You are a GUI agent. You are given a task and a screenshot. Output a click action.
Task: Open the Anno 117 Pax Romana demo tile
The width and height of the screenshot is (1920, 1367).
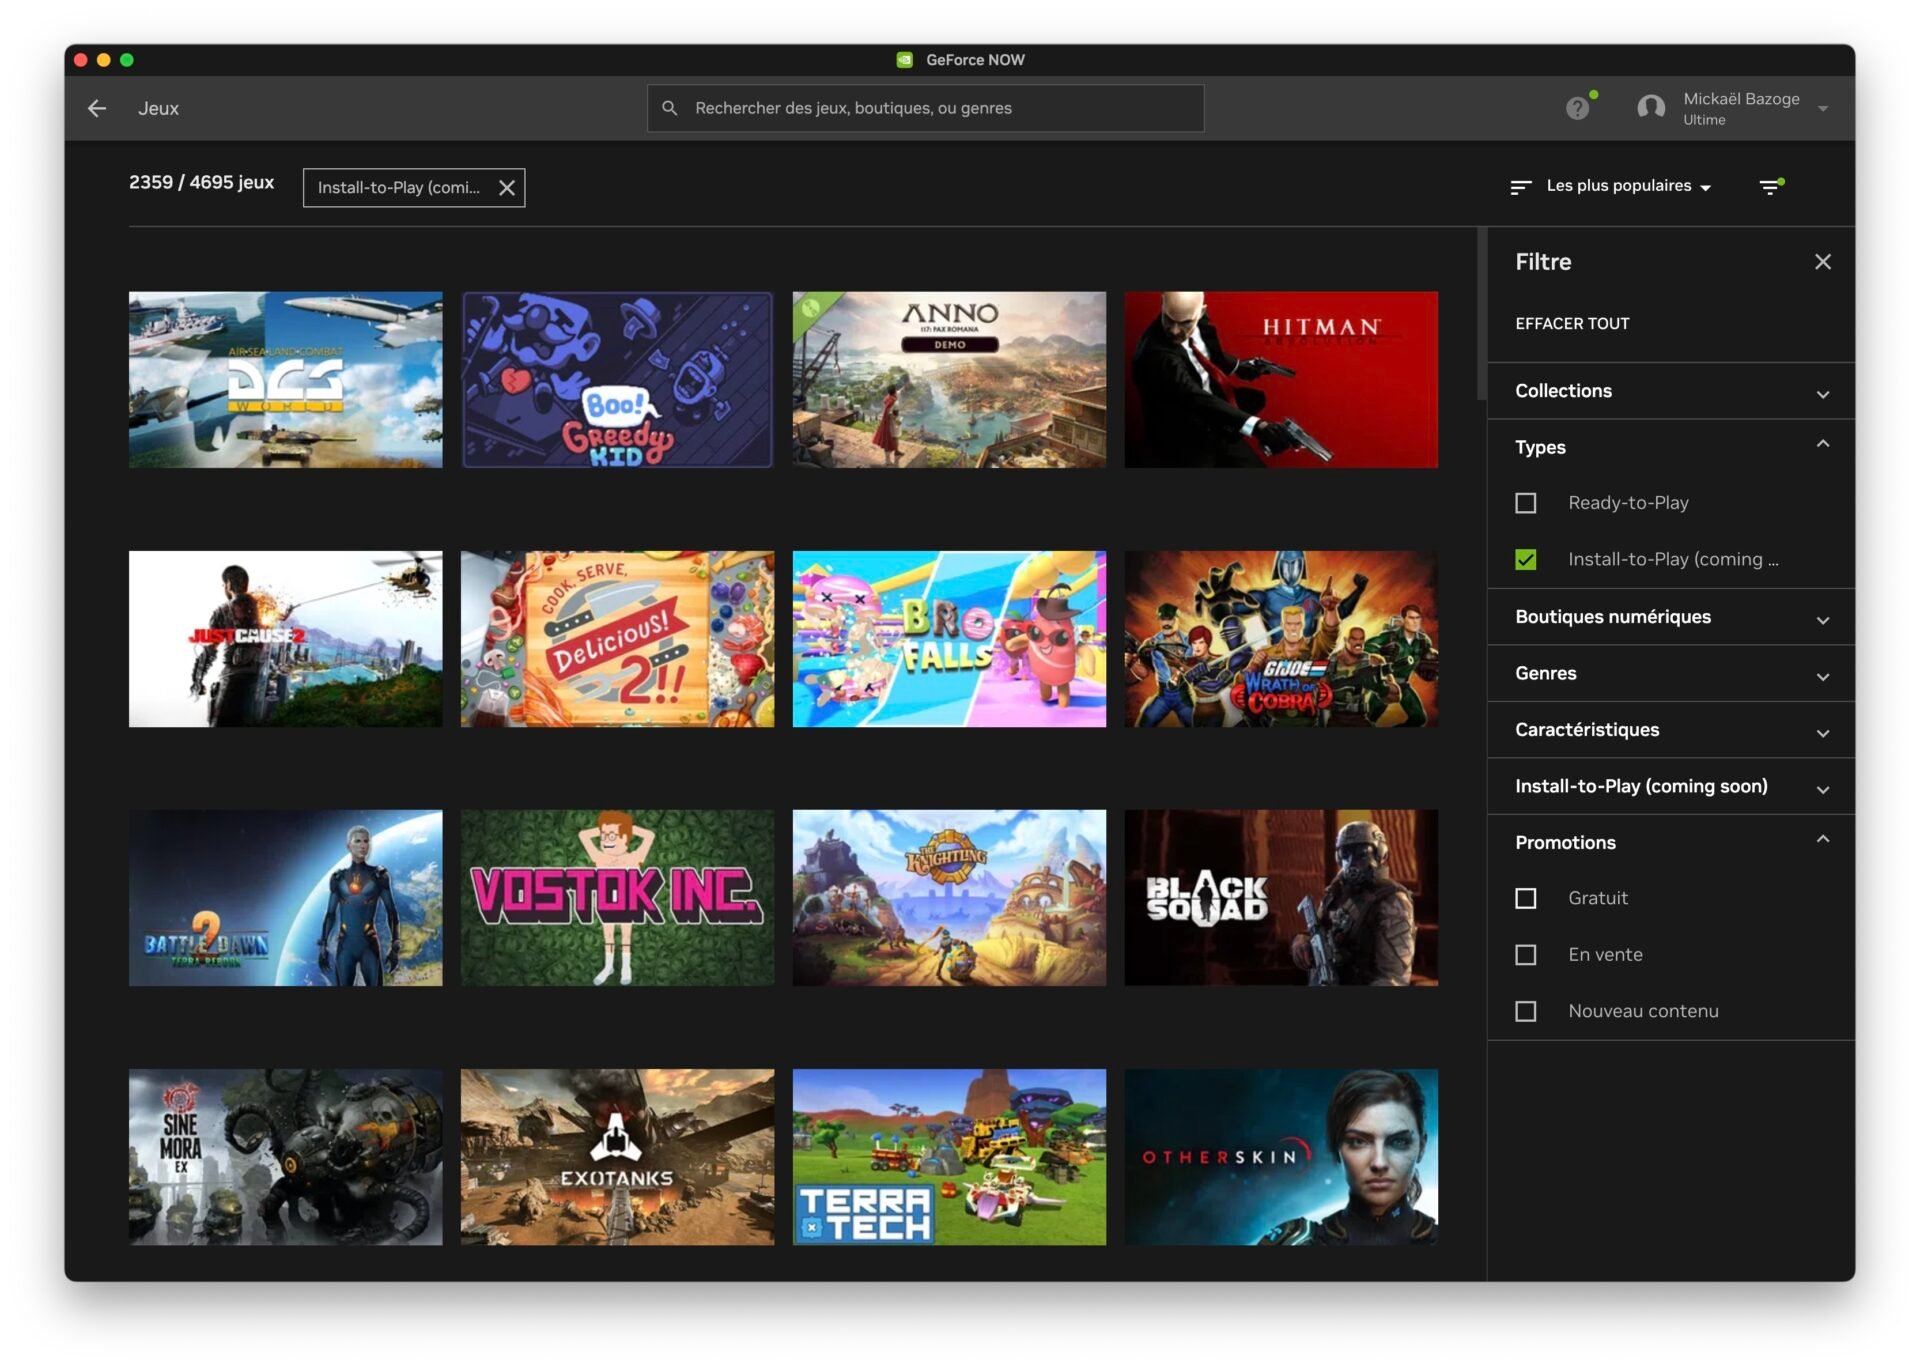tap(949, 380)
